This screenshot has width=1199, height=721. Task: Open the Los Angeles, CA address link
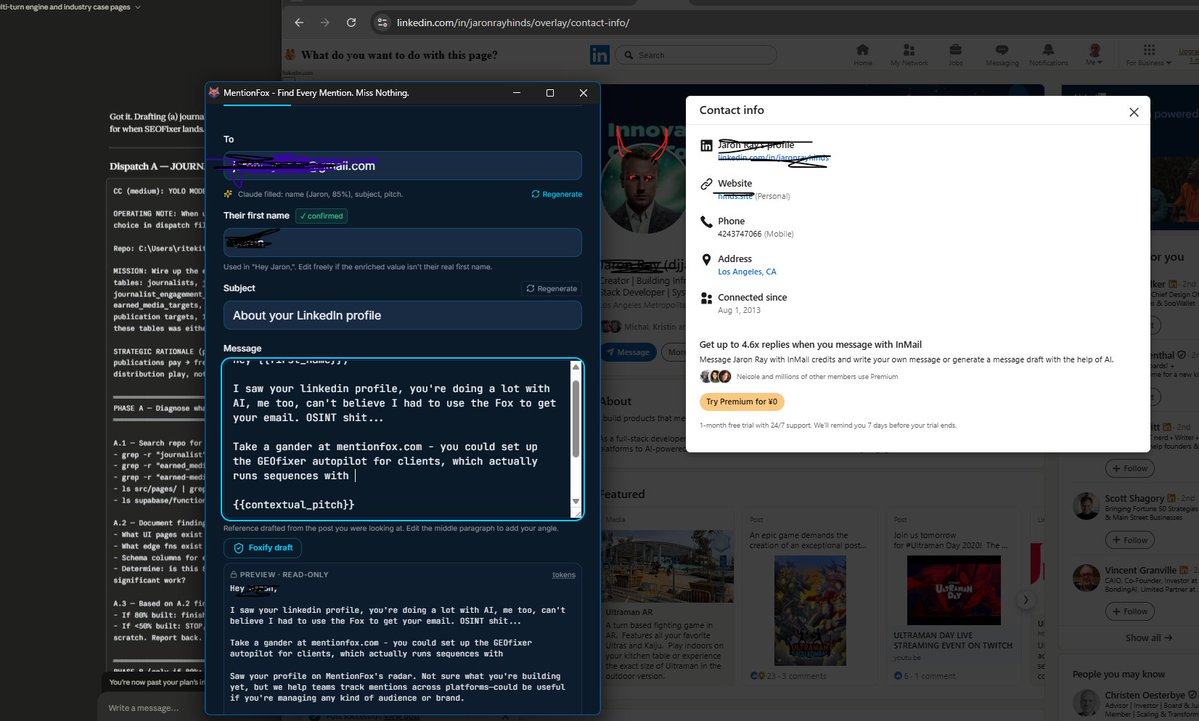pyautogui.click(x=747, y=271)
